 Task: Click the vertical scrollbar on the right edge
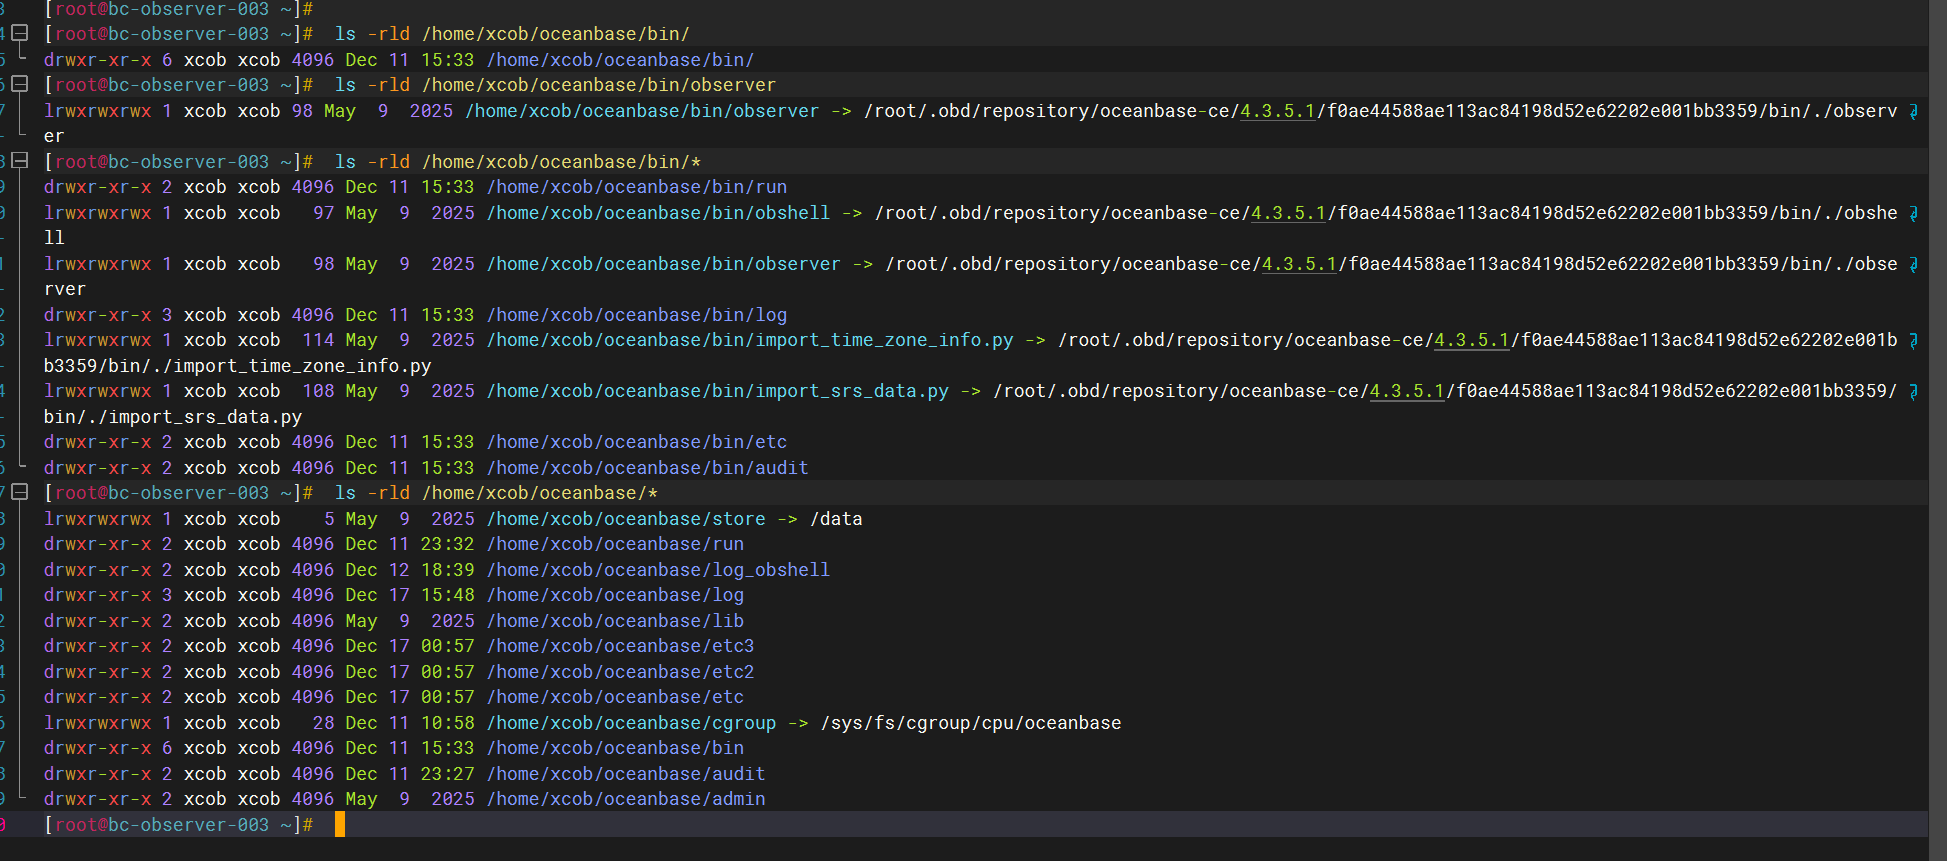pos(1937,430)
